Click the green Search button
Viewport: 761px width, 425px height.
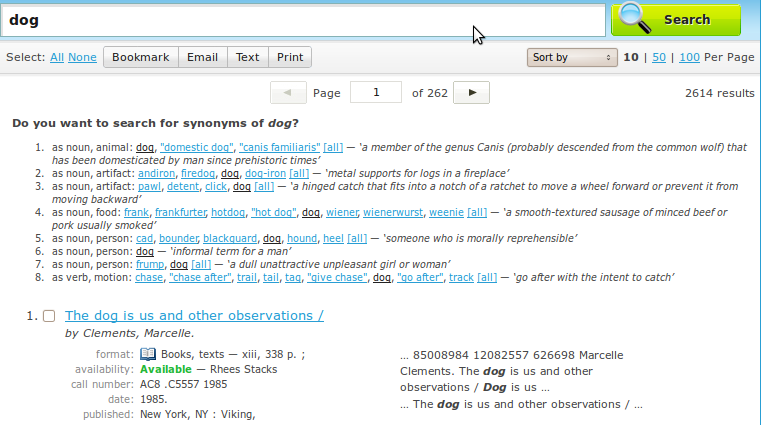tap(676, 20)
